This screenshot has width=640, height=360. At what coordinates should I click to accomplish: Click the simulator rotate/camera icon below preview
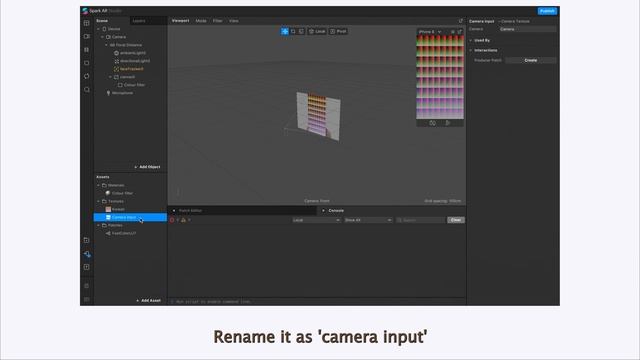432,123
